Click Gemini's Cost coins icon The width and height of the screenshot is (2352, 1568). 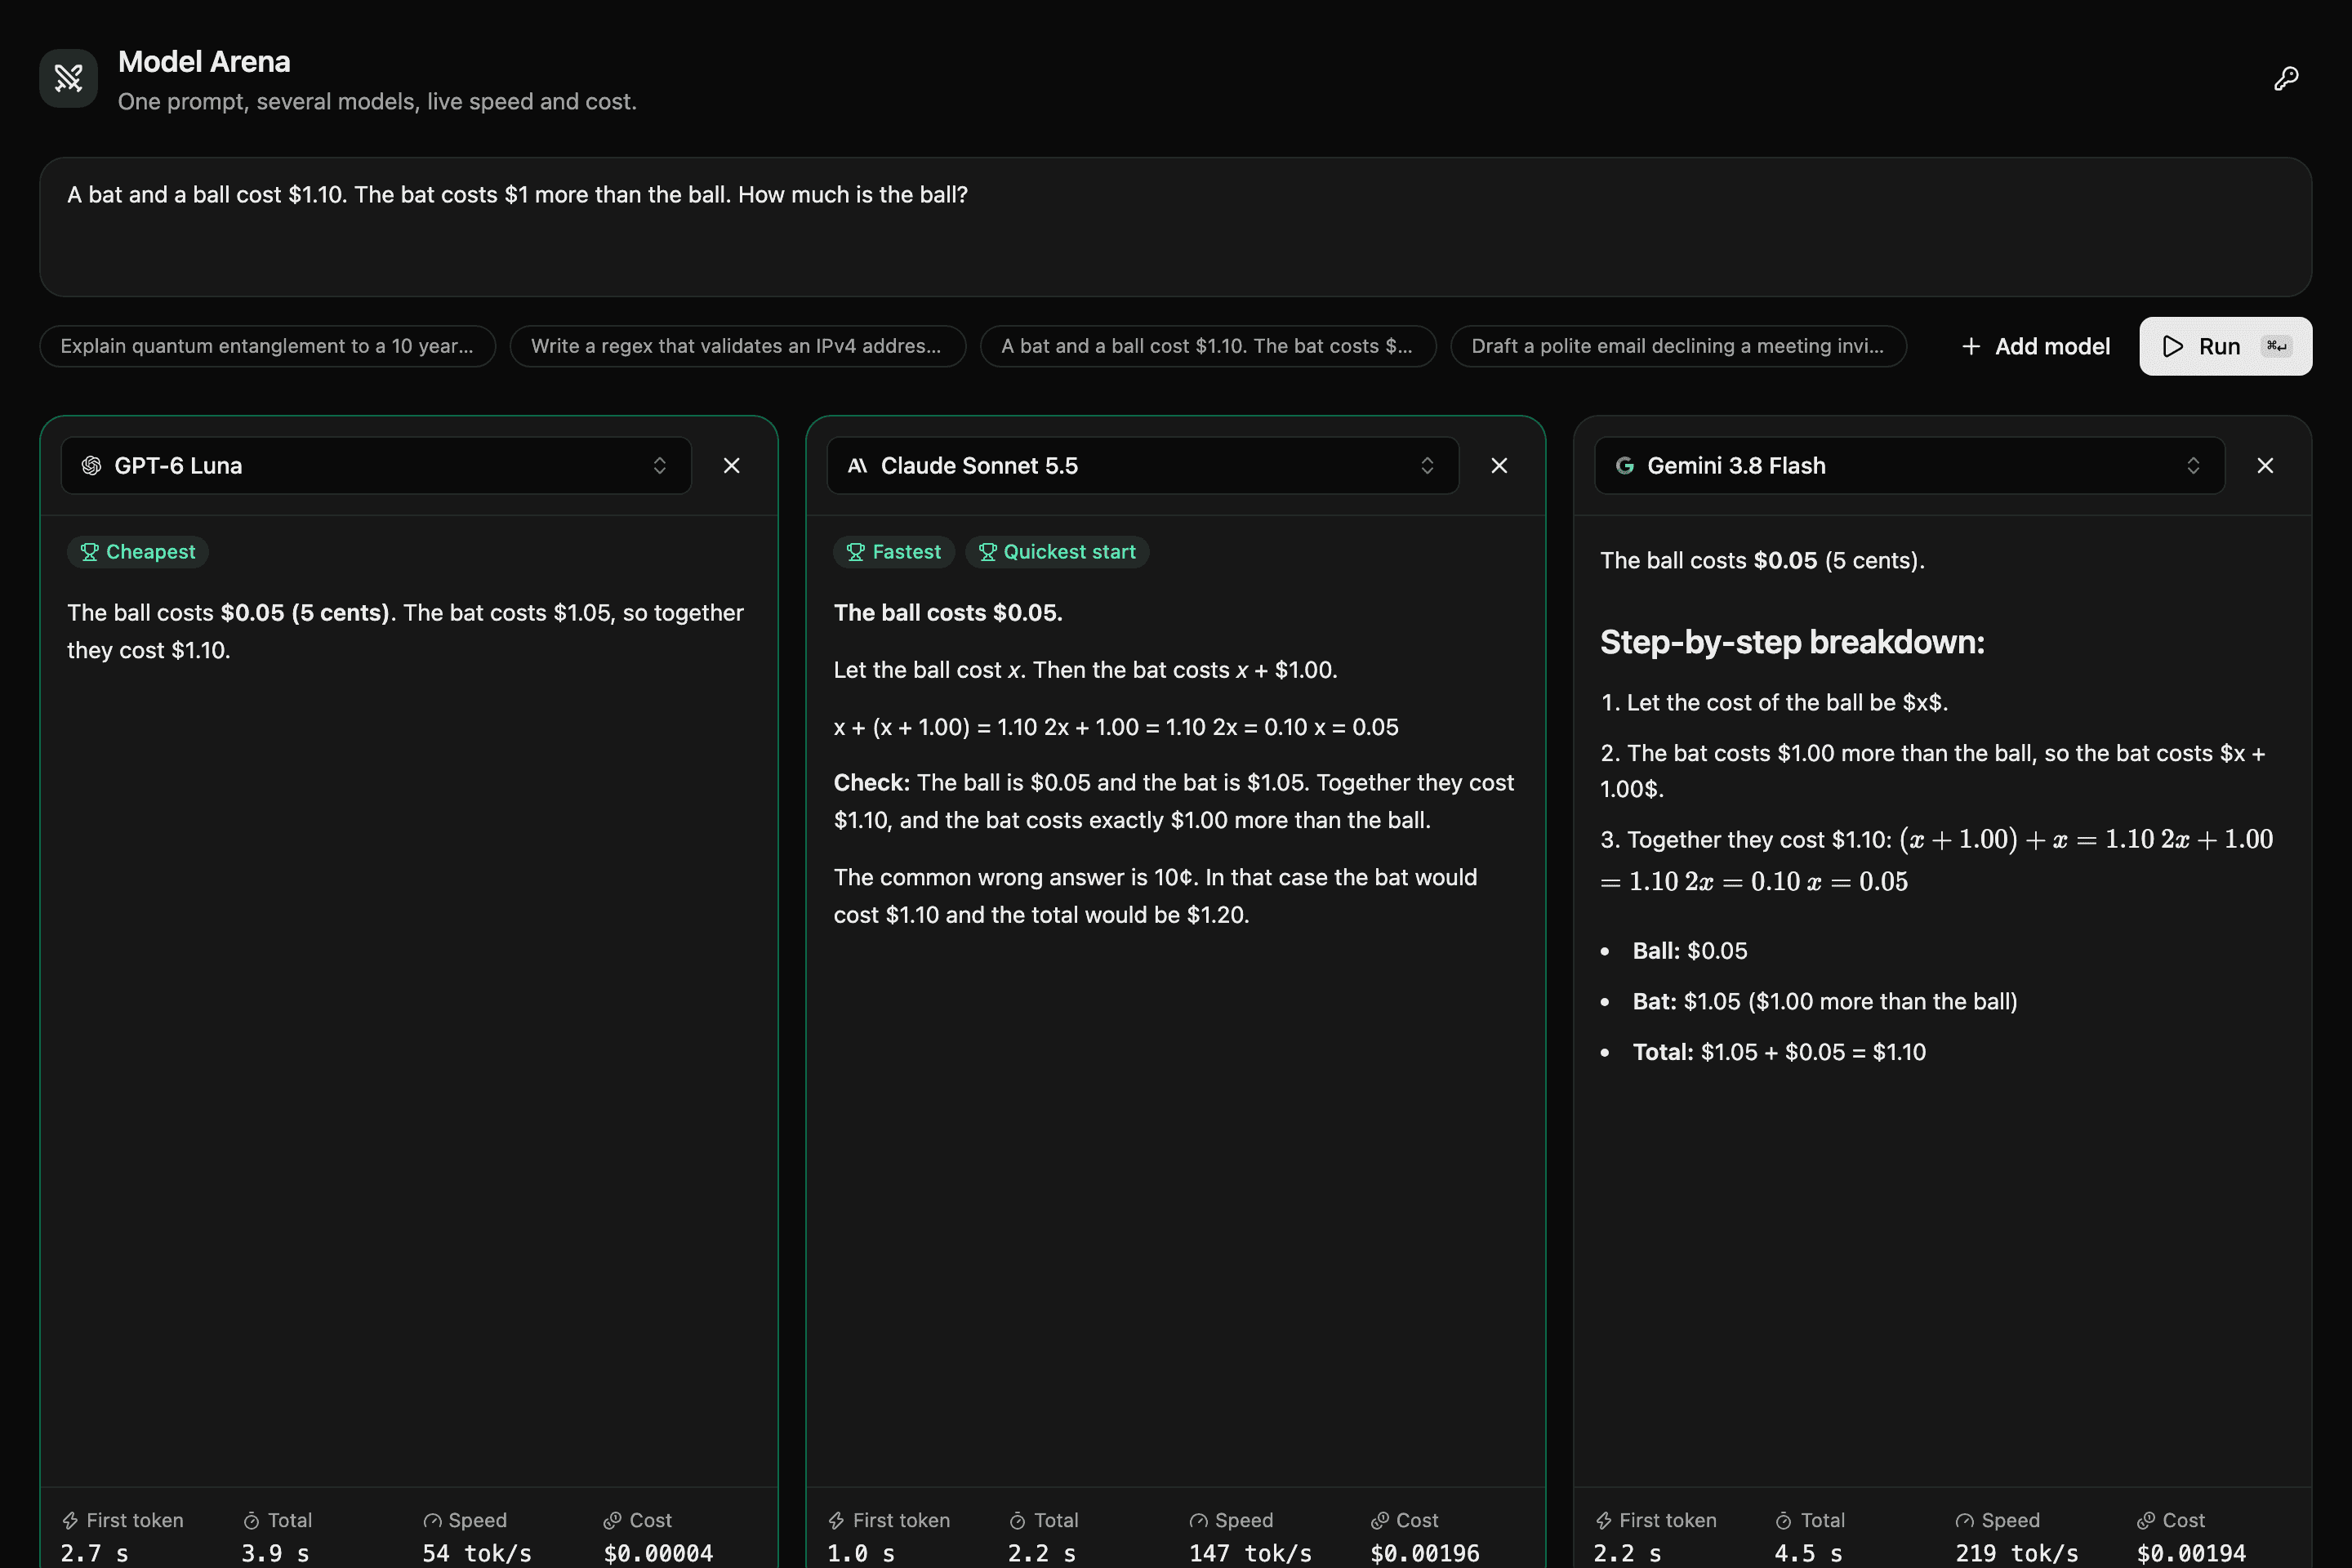click(2146, 1520)
